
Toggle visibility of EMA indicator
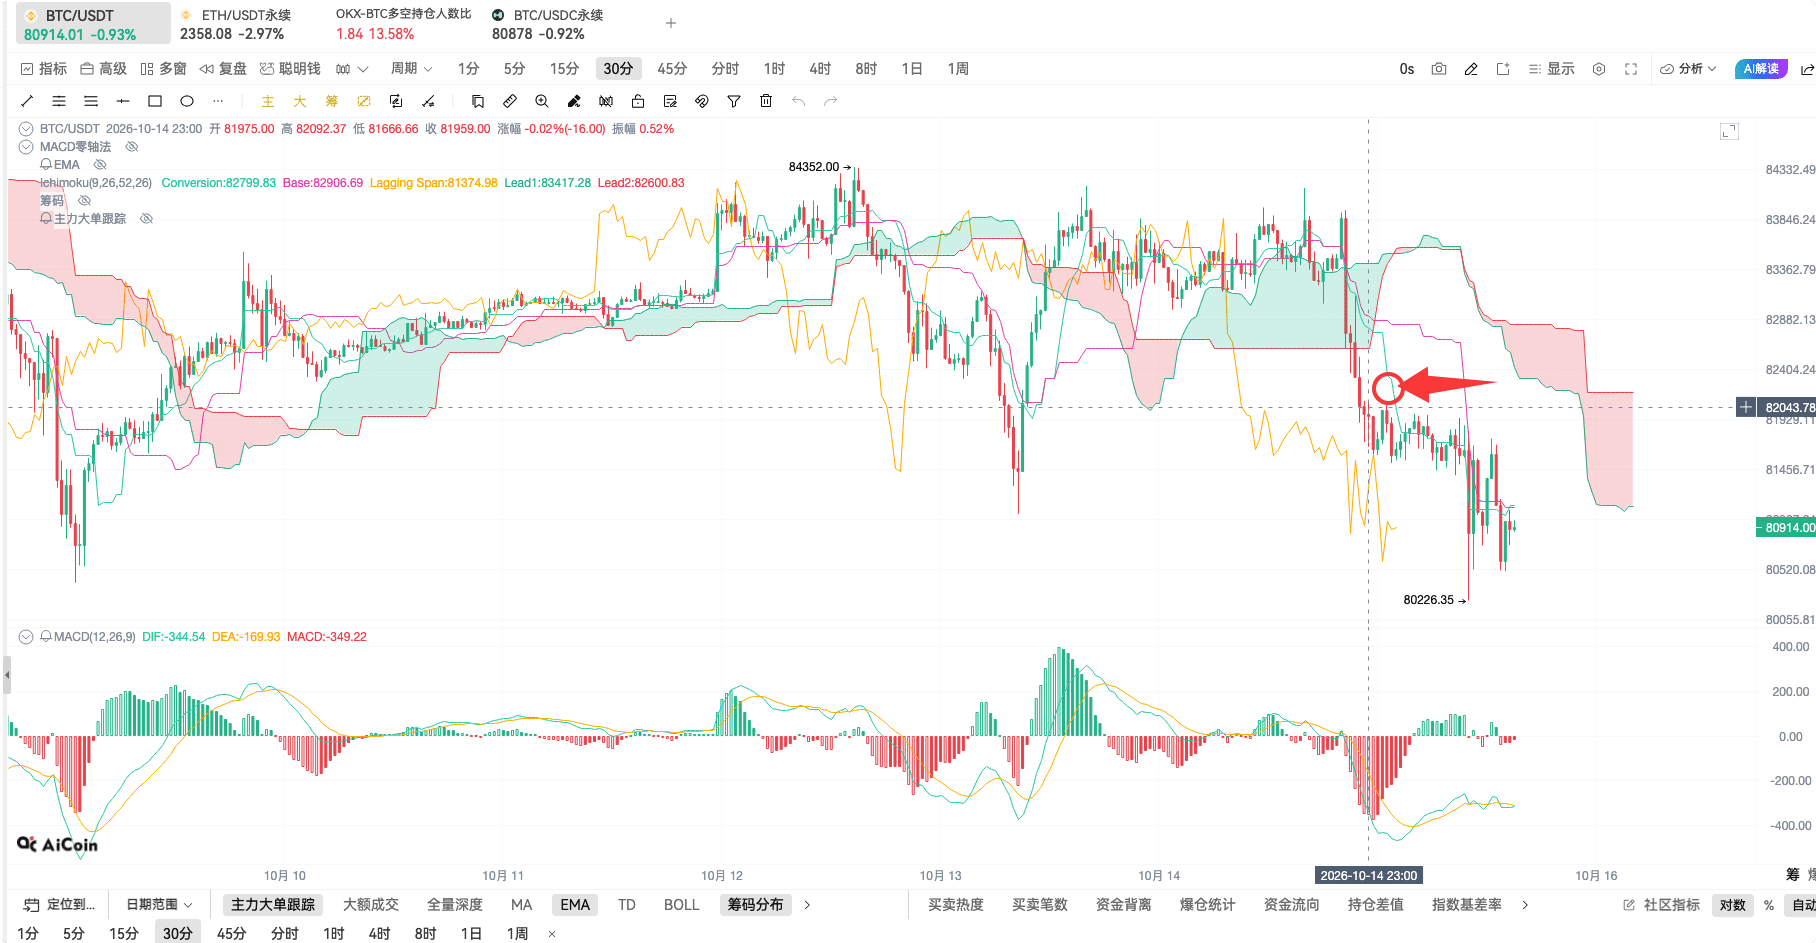click(100, 165)
